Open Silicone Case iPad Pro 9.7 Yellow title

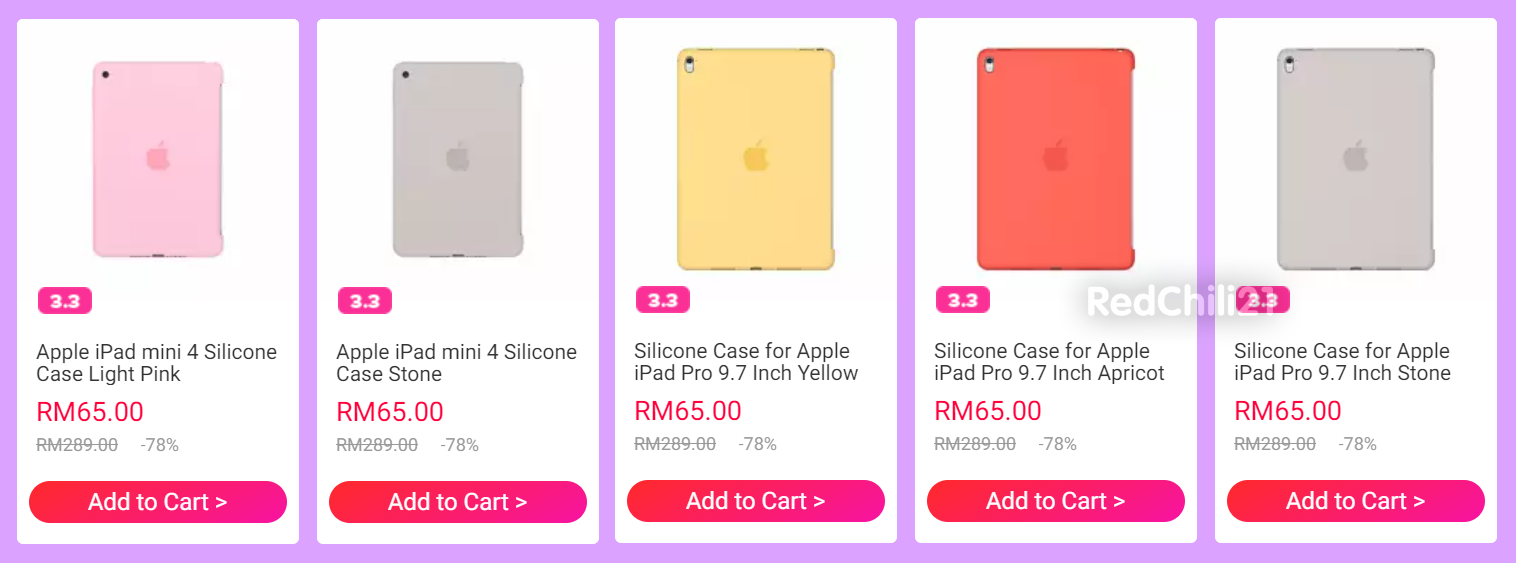(x=746, y=362)
